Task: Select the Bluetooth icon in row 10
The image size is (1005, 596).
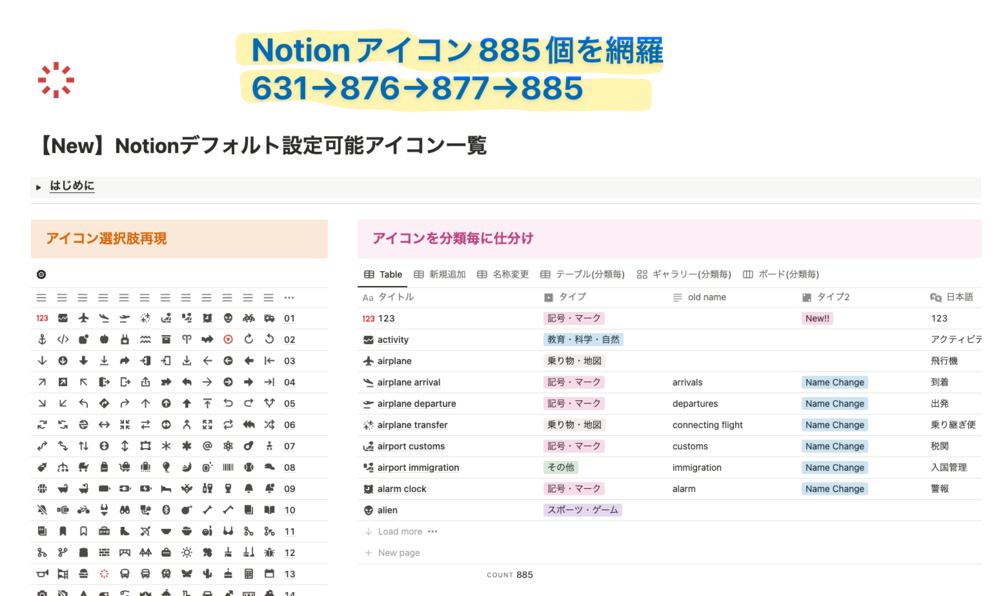Action: (x=166, y=510)
